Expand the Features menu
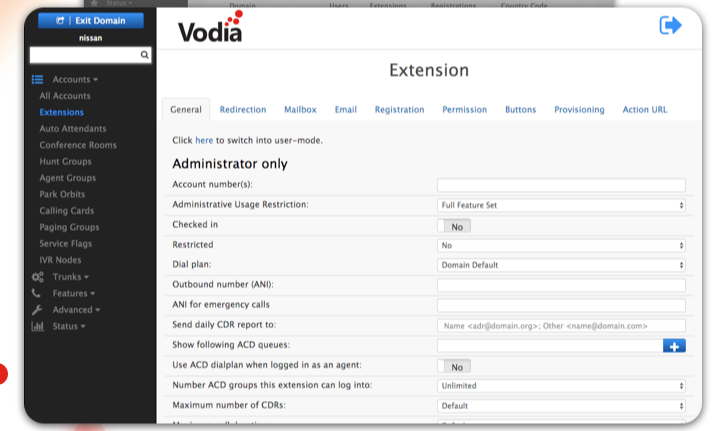 (x=74, y=293)
